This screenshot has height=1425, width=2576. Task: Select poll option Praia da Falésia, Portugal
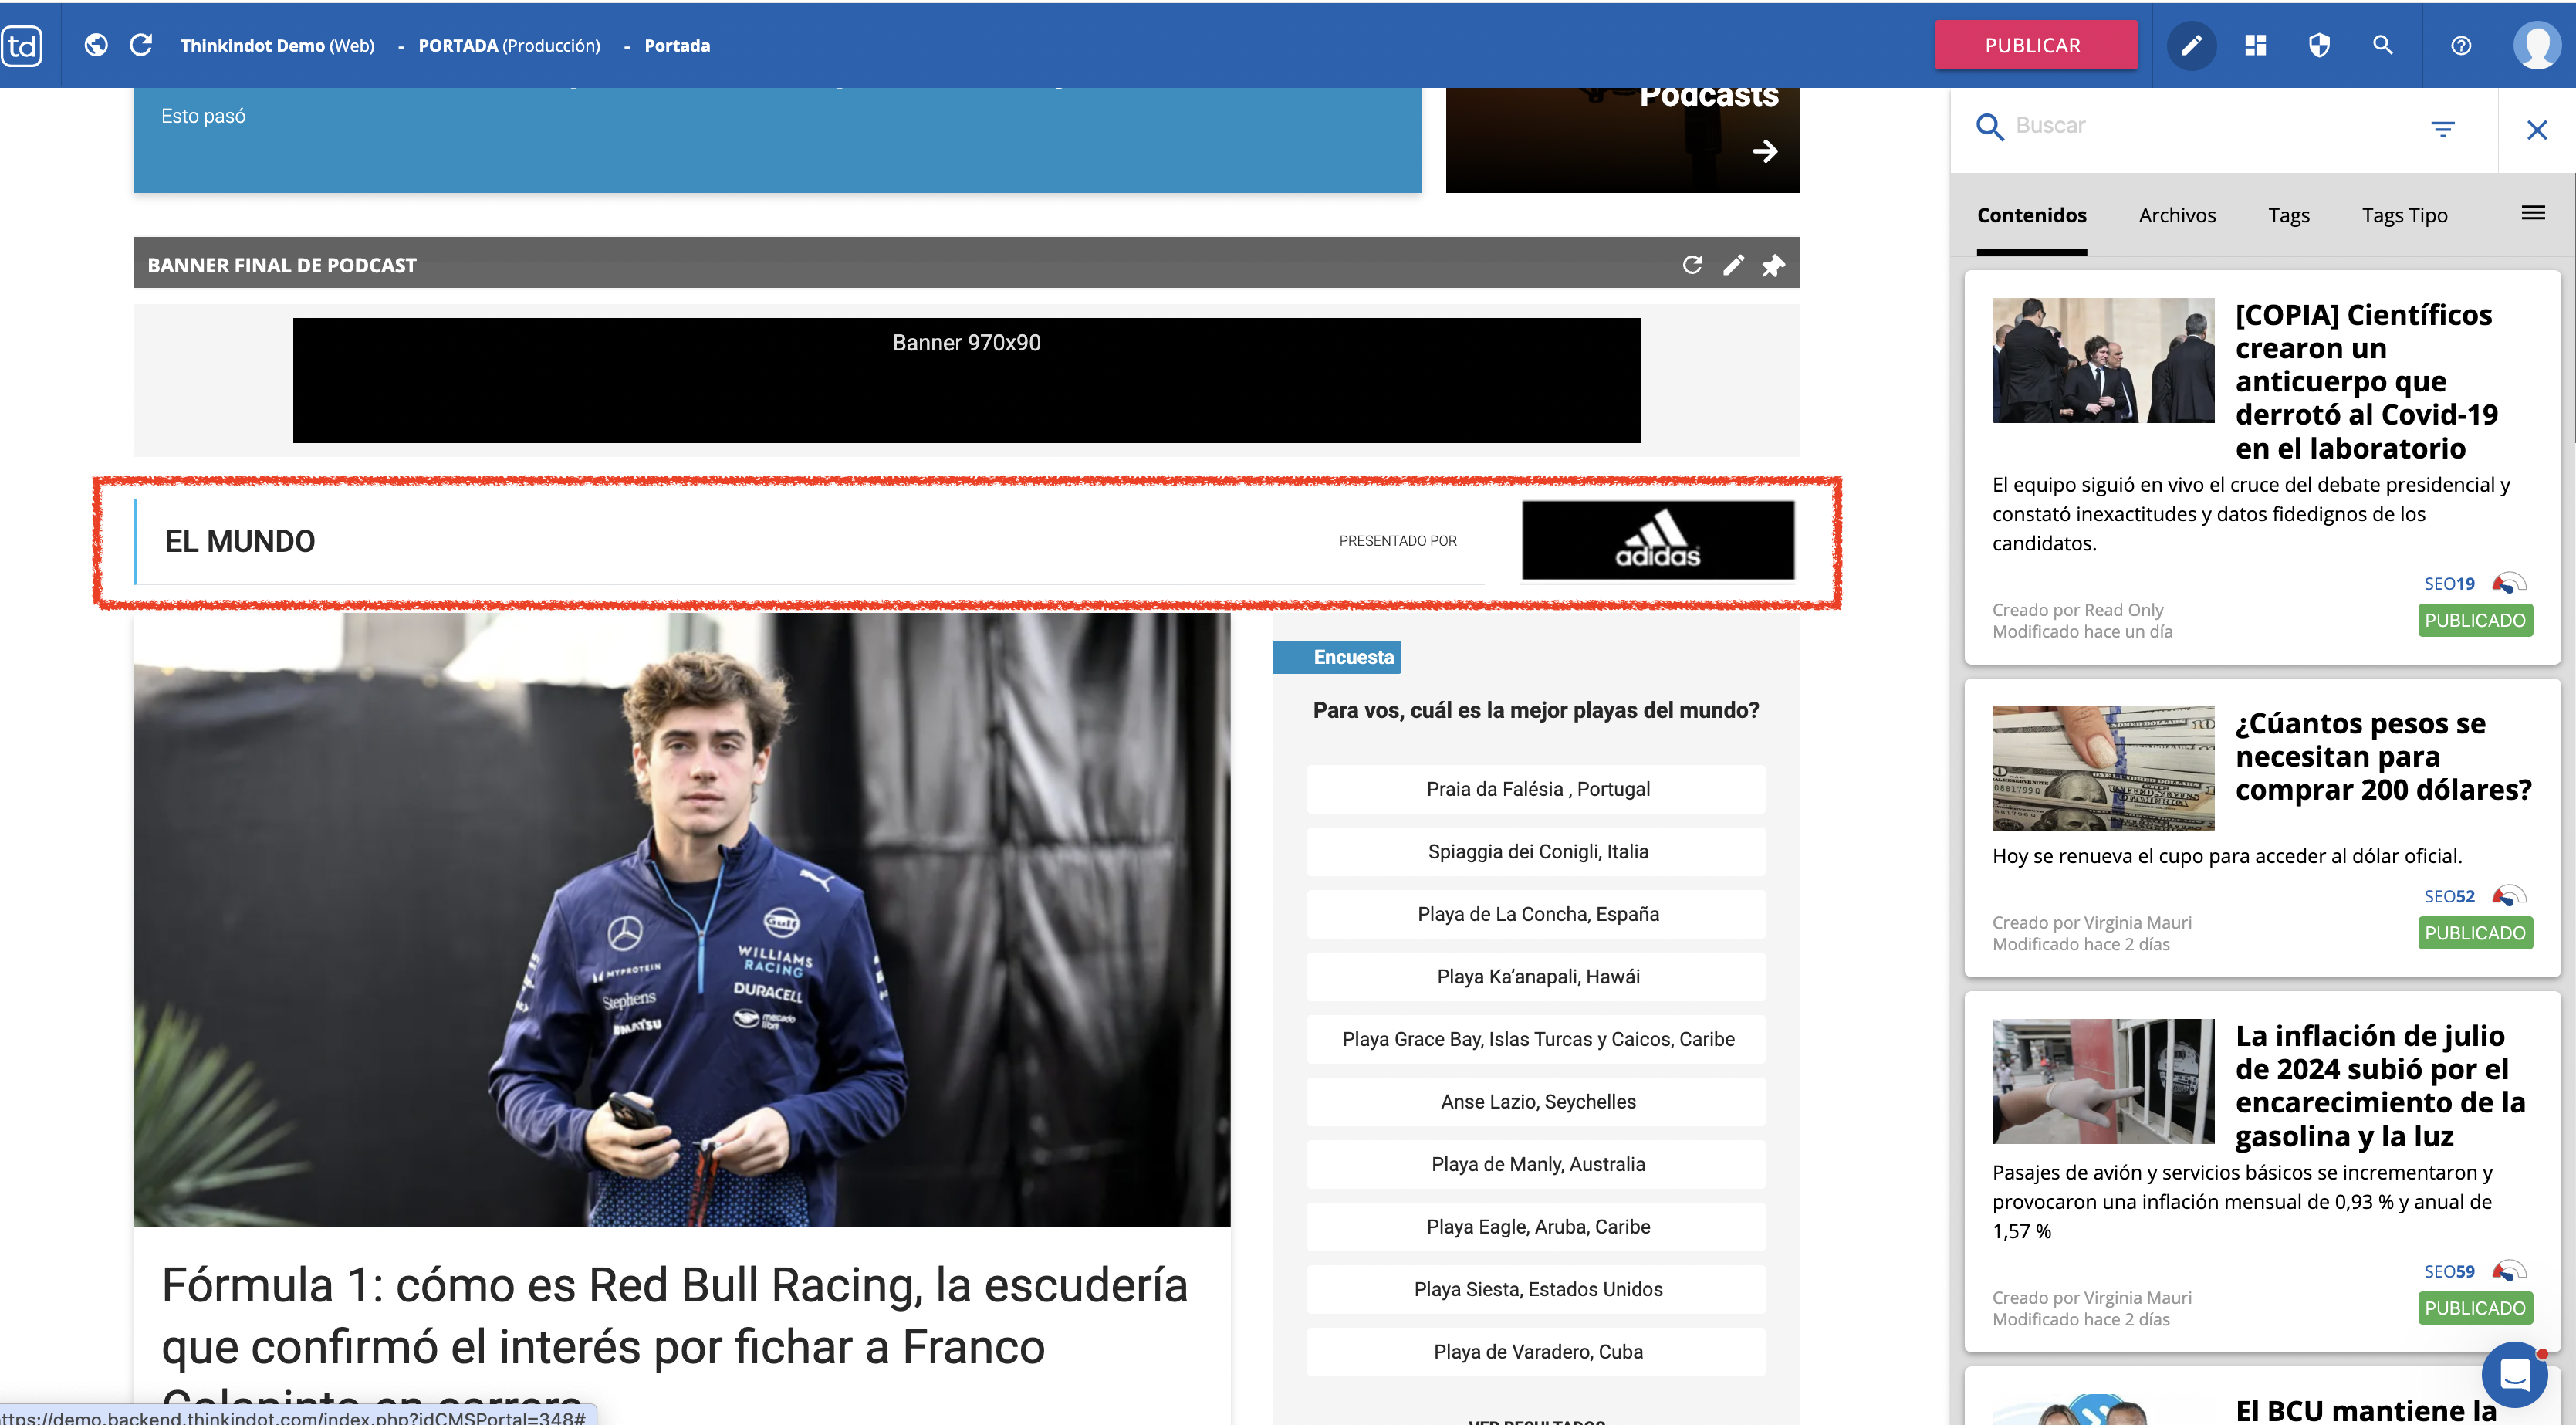(x=1536, y=789)
